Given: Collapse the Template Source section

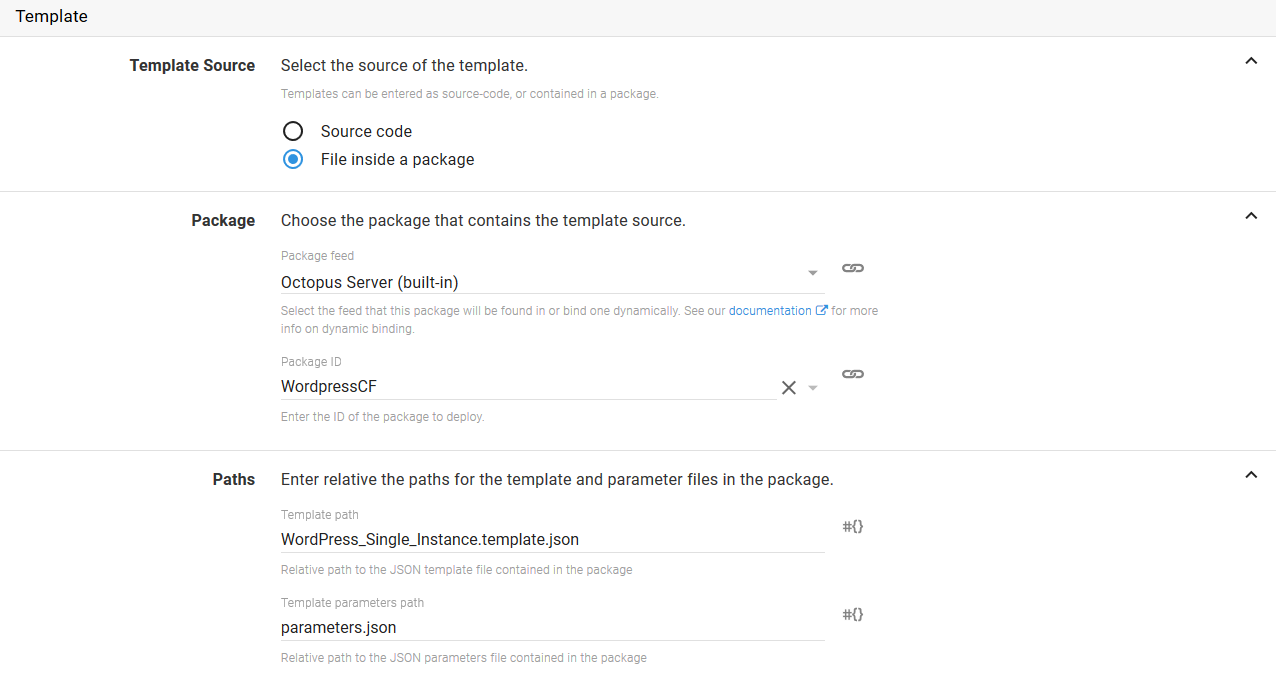Looking at the screenshot, I should click(1250, 61).
